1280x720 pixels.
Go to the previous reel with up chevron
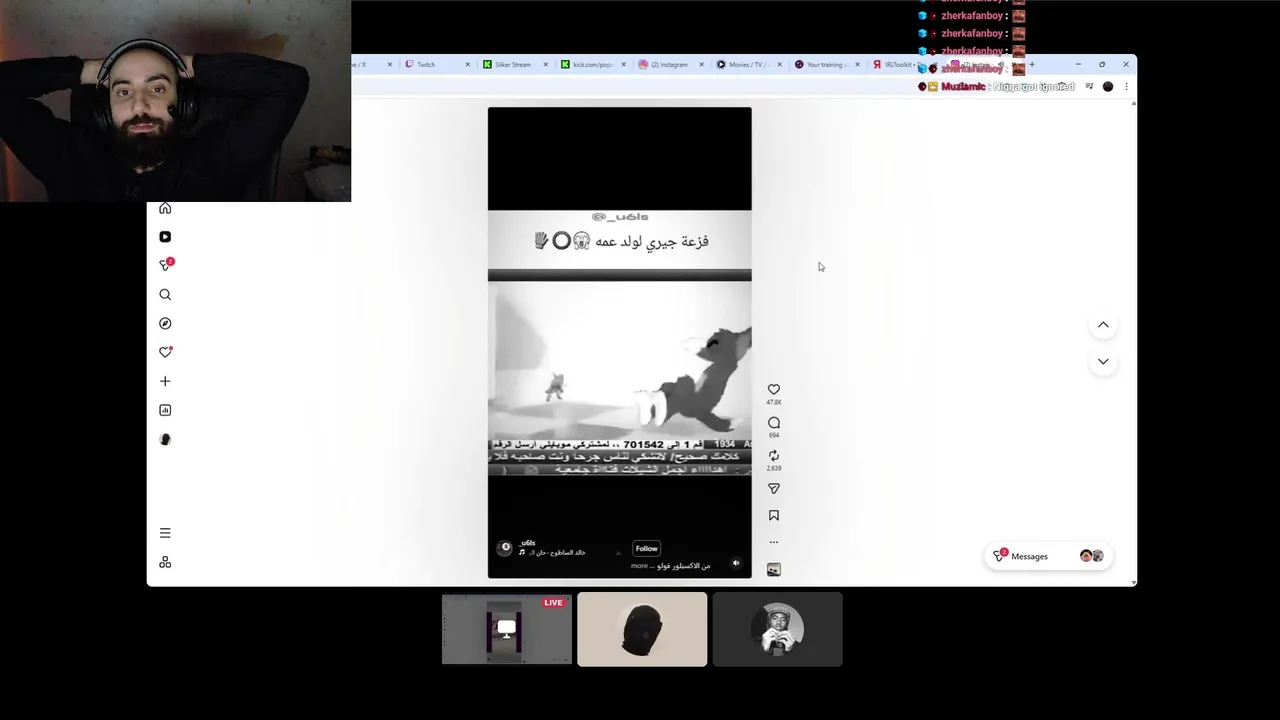click(x=1103, y=325)
